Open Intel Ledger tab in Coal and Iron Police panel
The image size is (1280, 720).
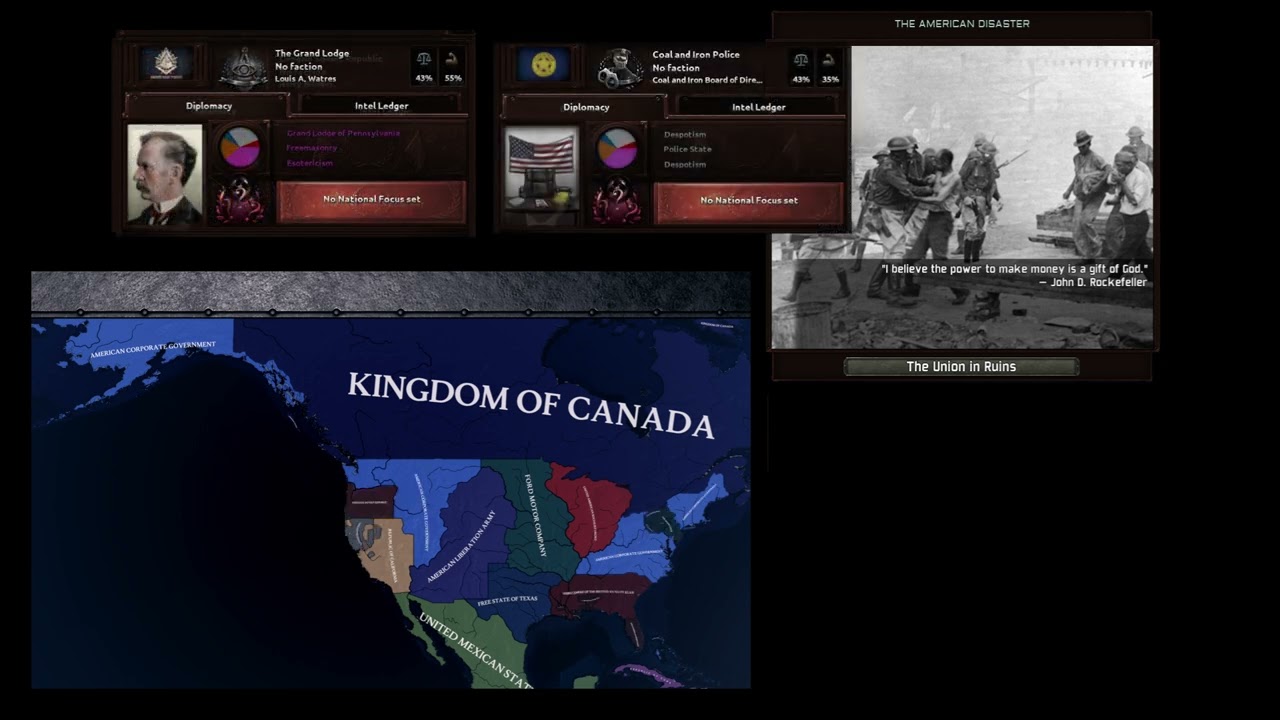point(758,106)
